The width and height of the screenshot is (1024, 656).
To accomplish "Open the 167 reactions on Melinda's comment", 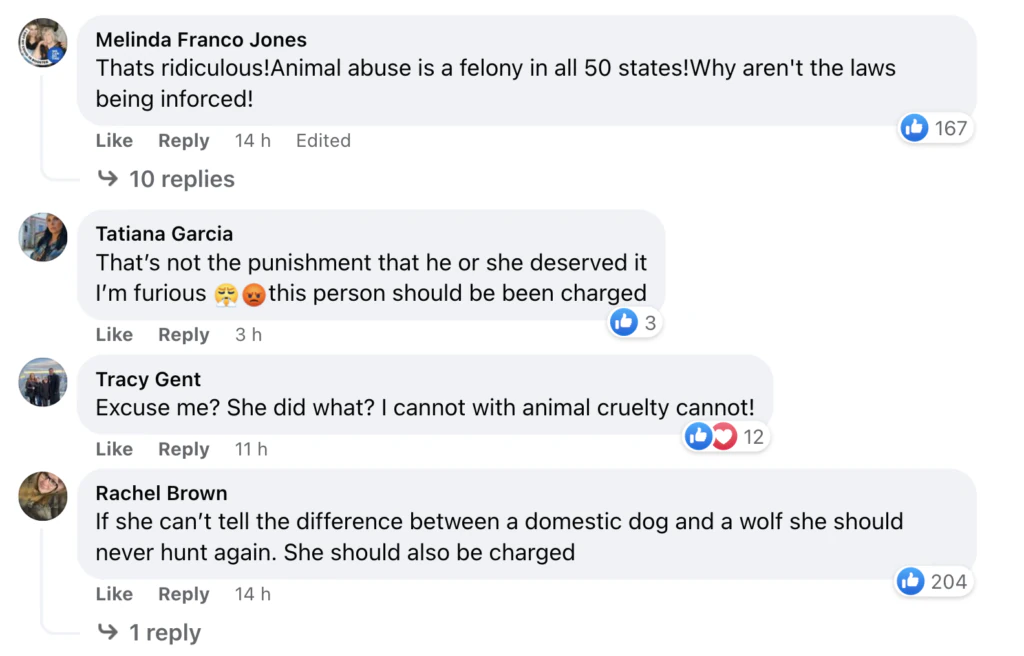I will point(935,128).
